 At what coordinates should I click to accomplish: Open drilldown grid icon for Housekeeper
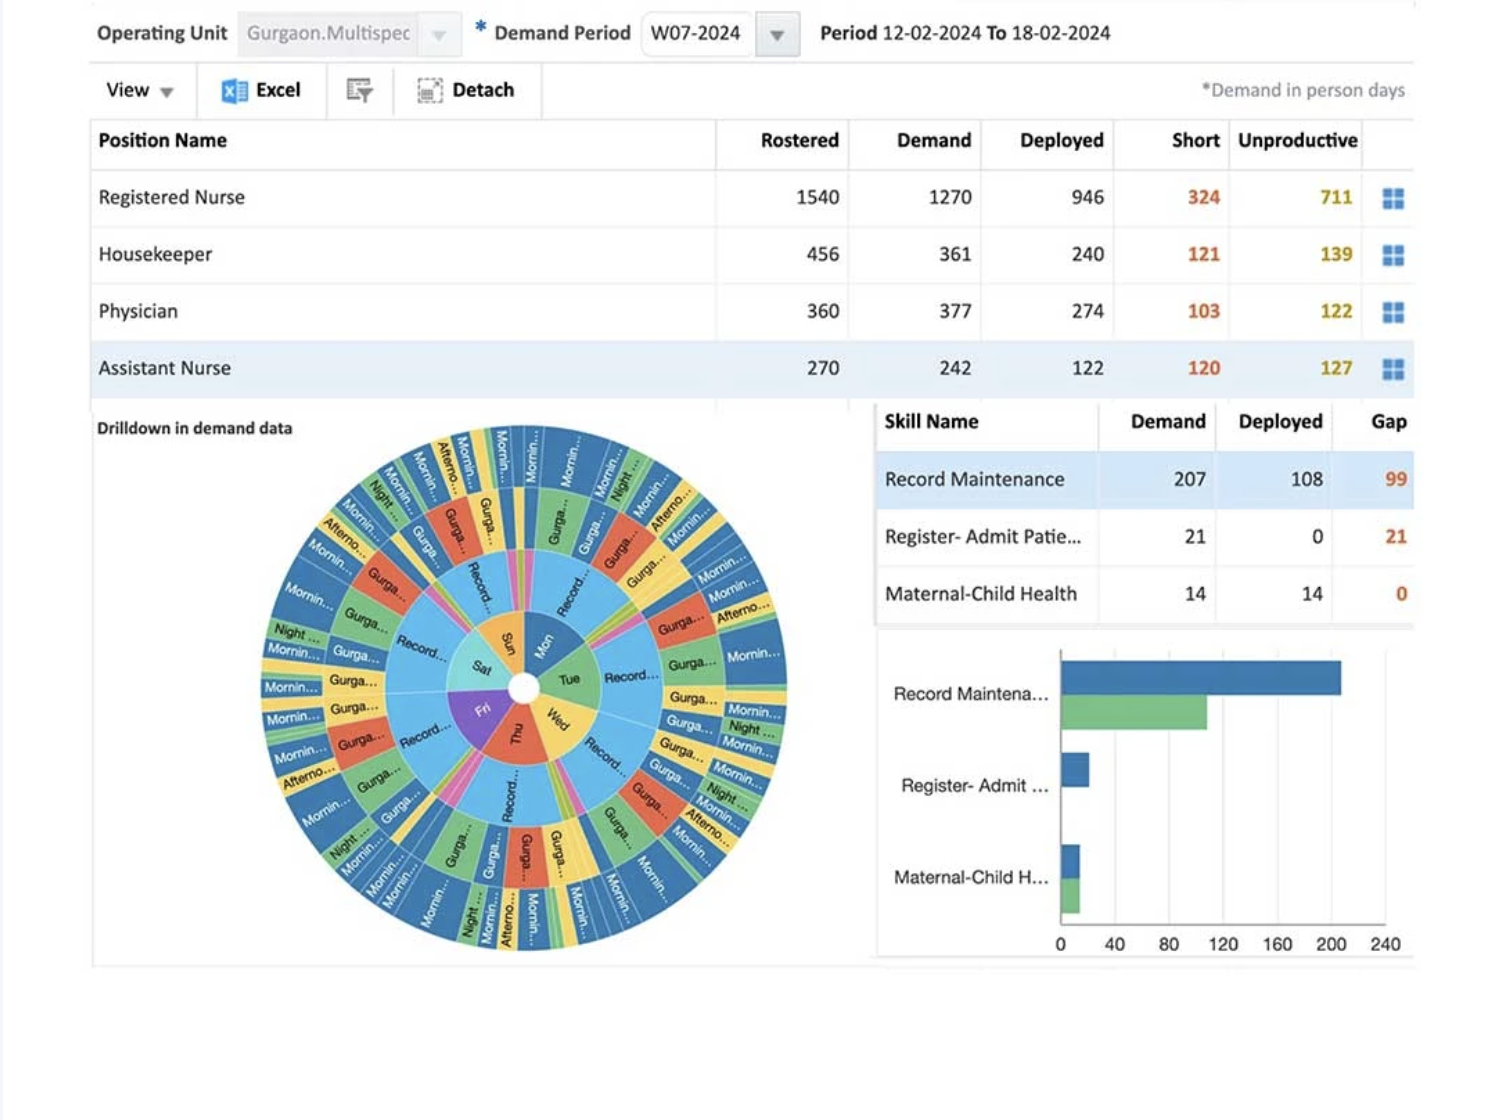click(1393, 255)
